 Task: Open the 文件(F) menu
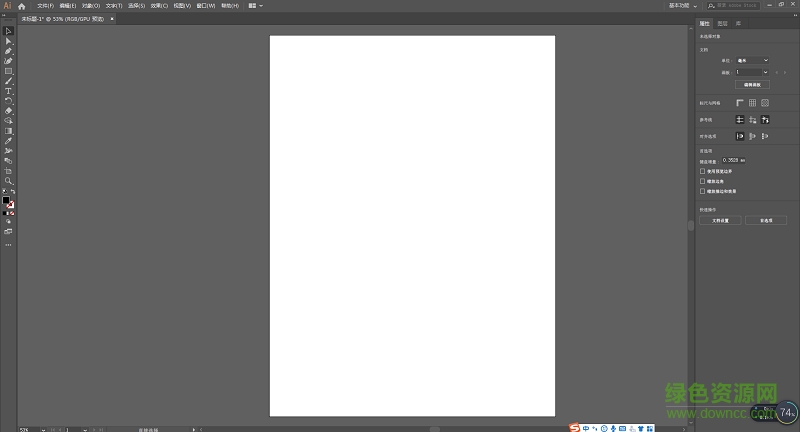45,6
